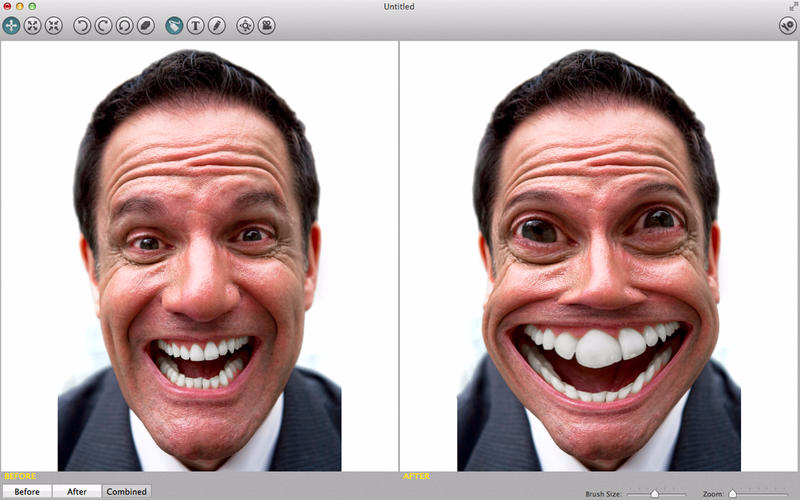
Task: Open settings via wrench icon
Action: pyautogui.click(x=787, y=25)
